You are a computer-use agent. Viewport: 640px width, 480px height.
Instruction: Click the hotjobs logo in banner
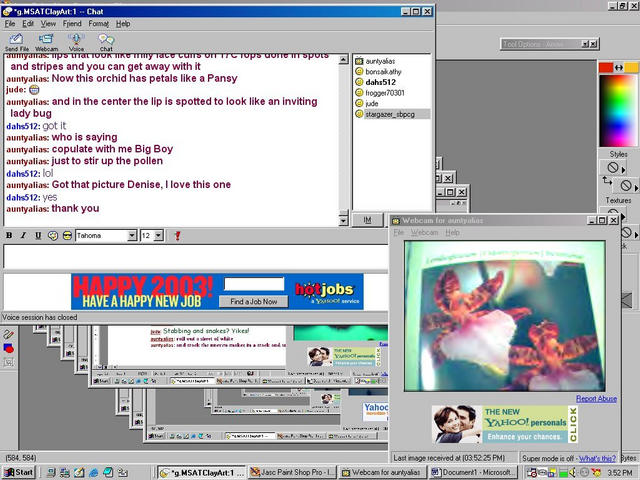[327, 291]
